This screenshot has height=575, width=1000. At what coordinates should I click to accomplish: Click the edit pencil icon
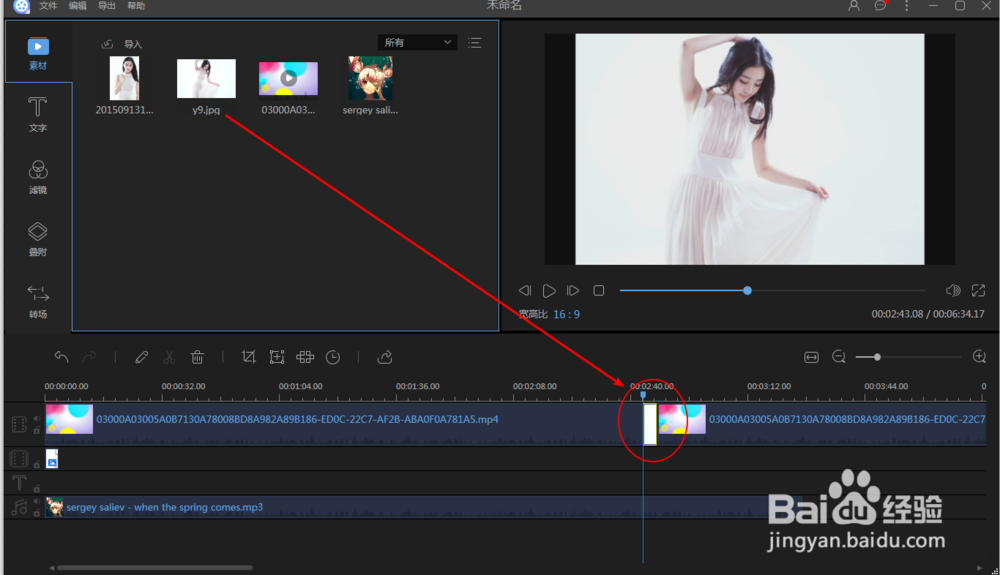pyautogui.click(x=142, y=357)
